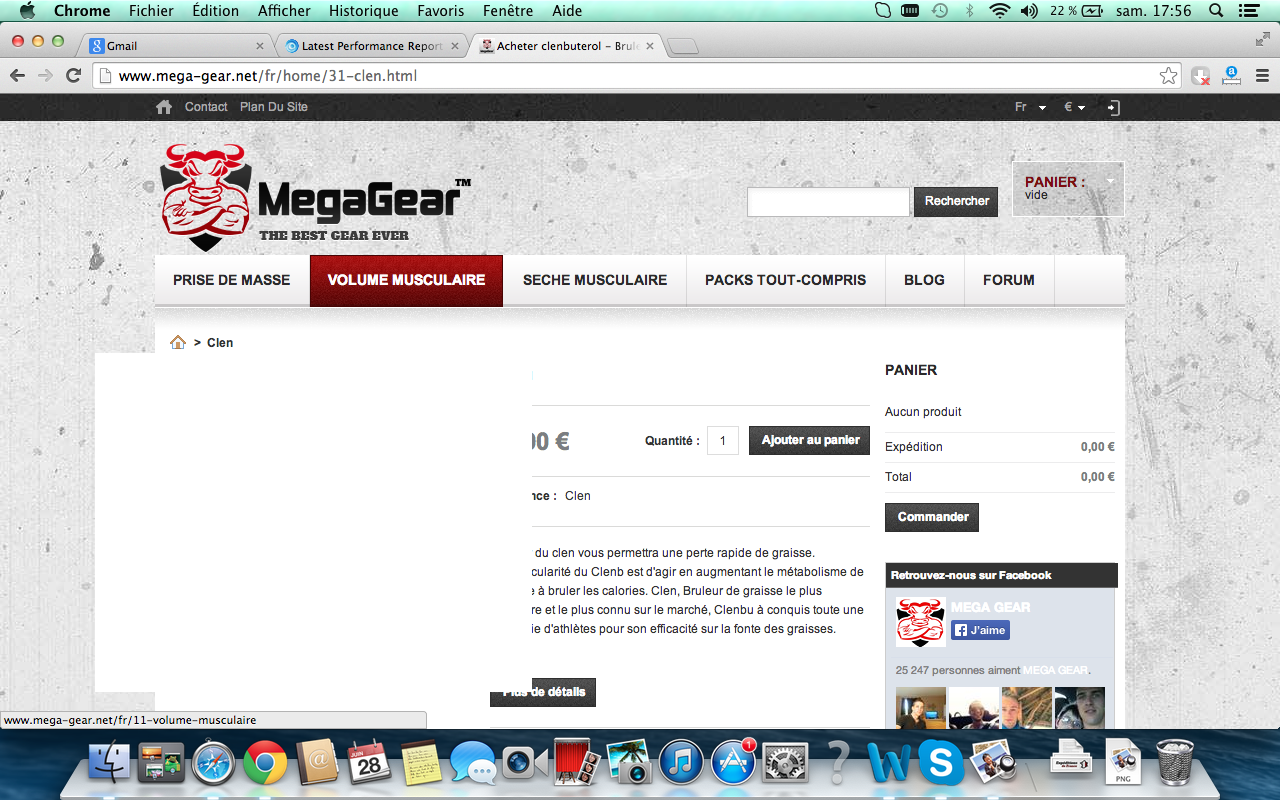Open FaceTime from the dock
1280x800 pixels.
pos(524,763)
